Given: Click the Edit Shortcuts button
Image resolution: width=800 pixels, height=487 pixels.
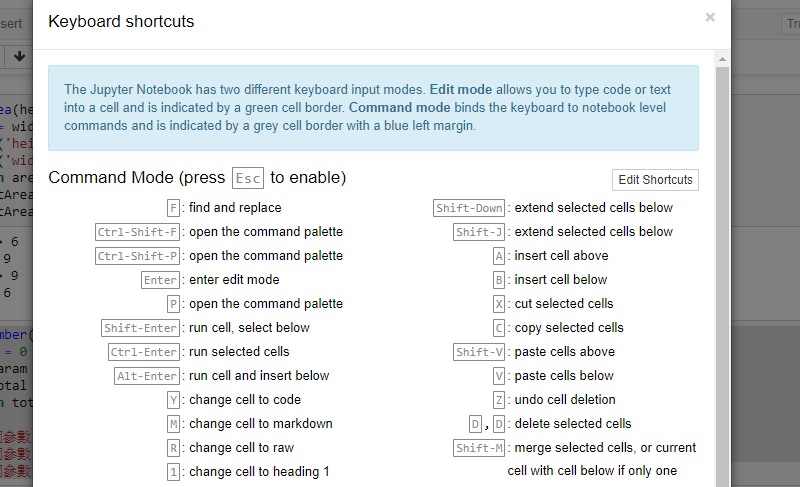Looking at the screenshot, I should (655, 180).
